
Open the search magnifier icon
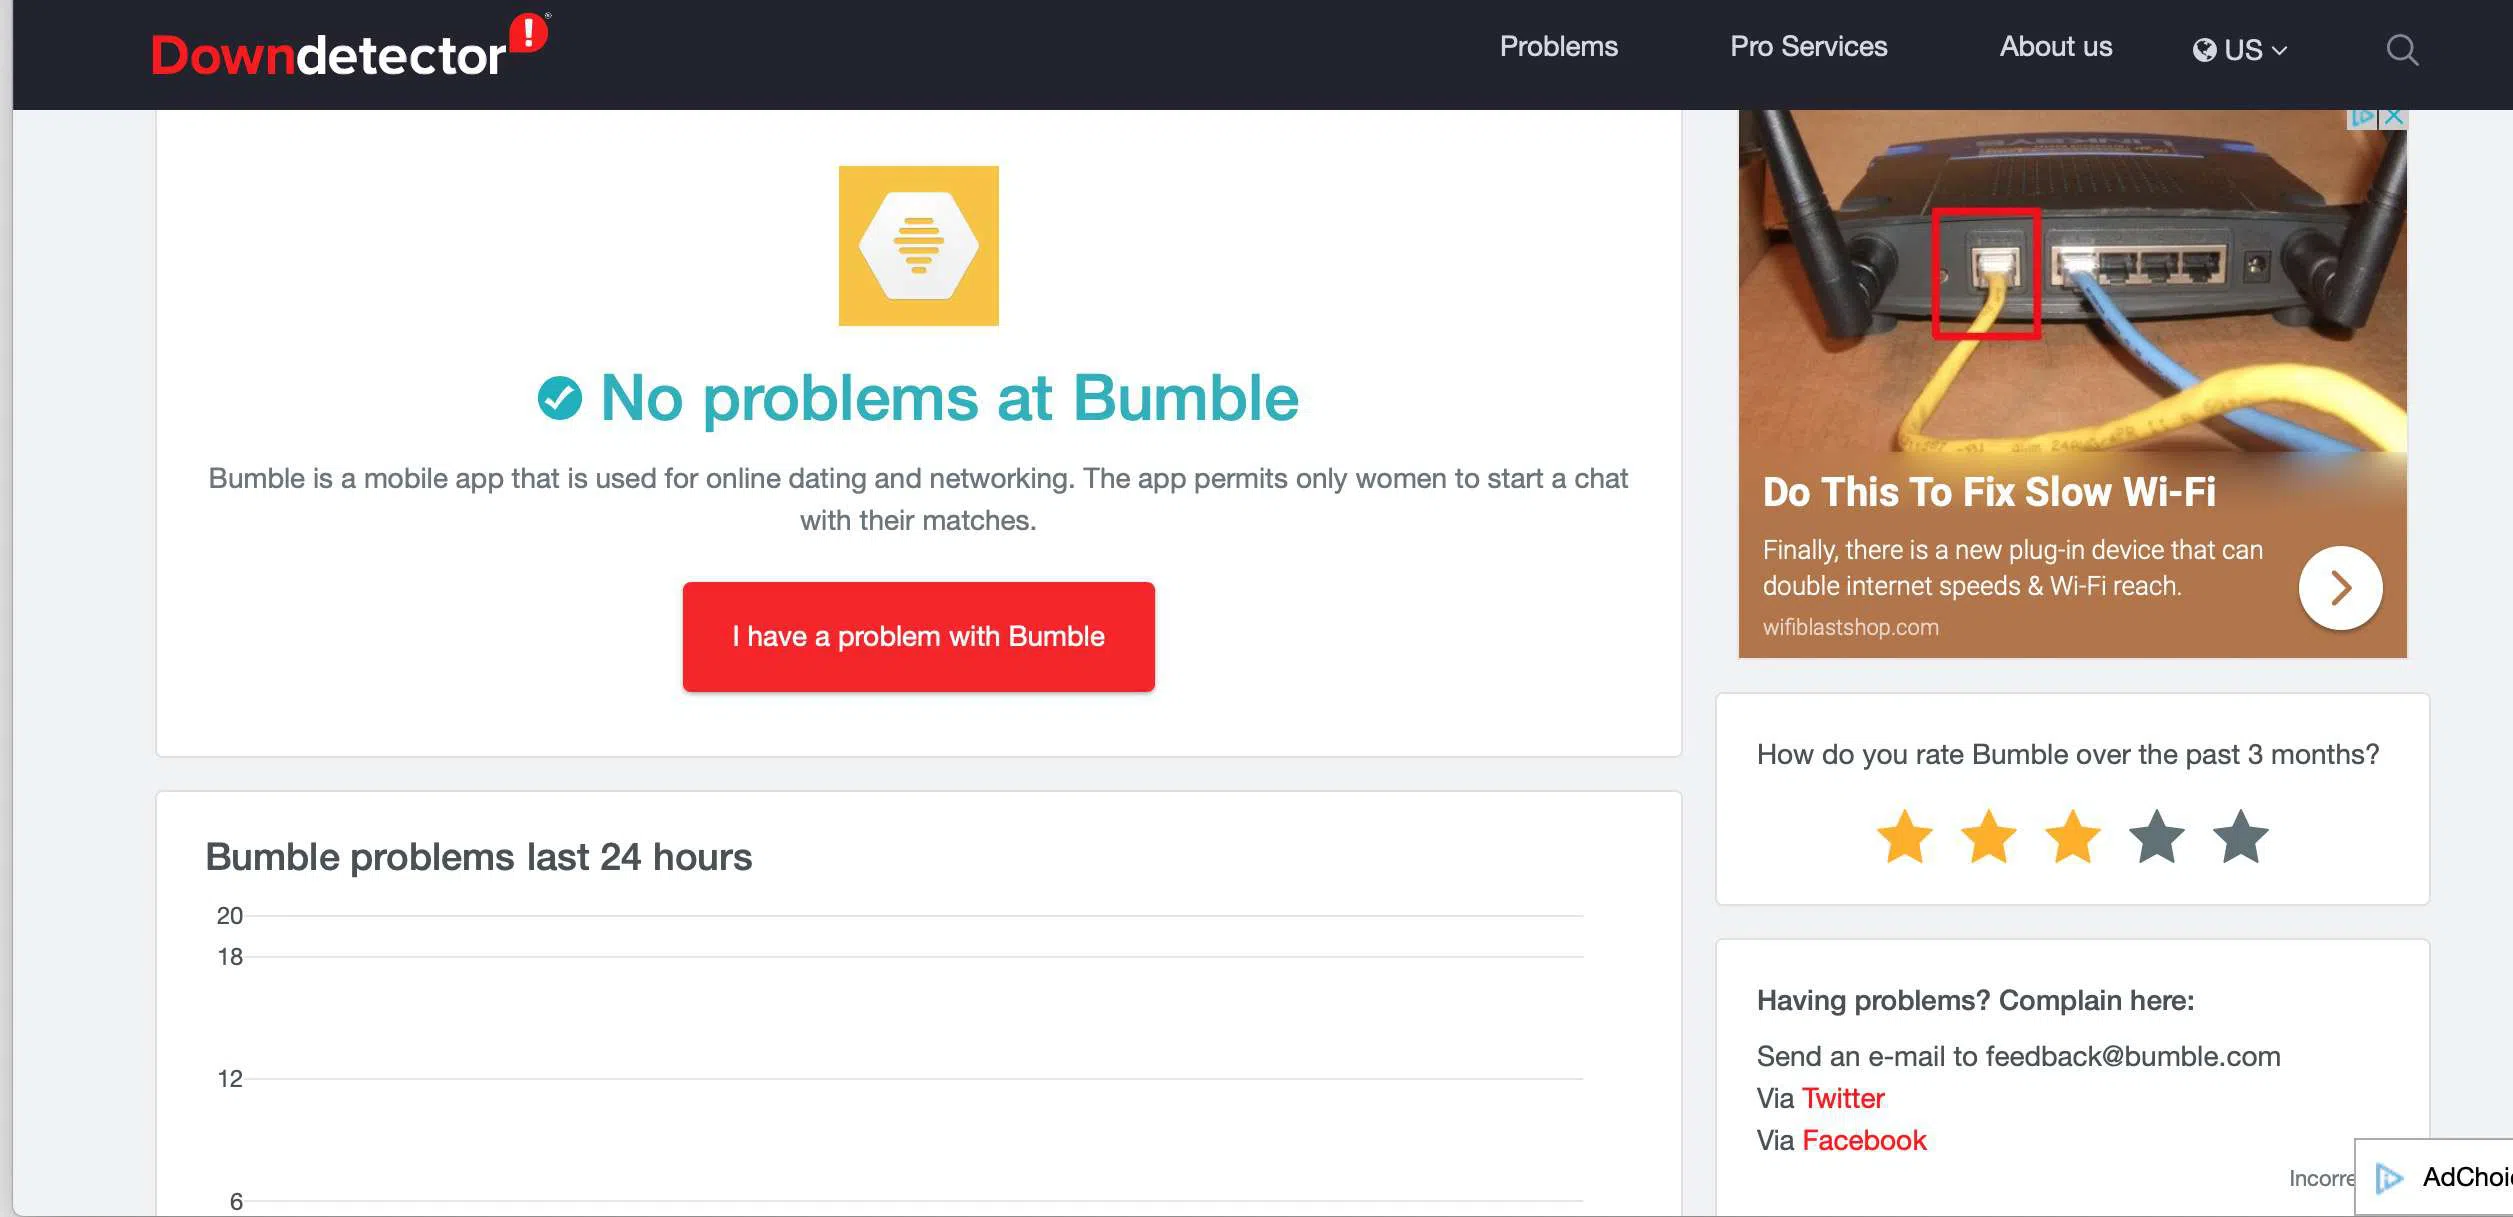[x=2401, y=50]
